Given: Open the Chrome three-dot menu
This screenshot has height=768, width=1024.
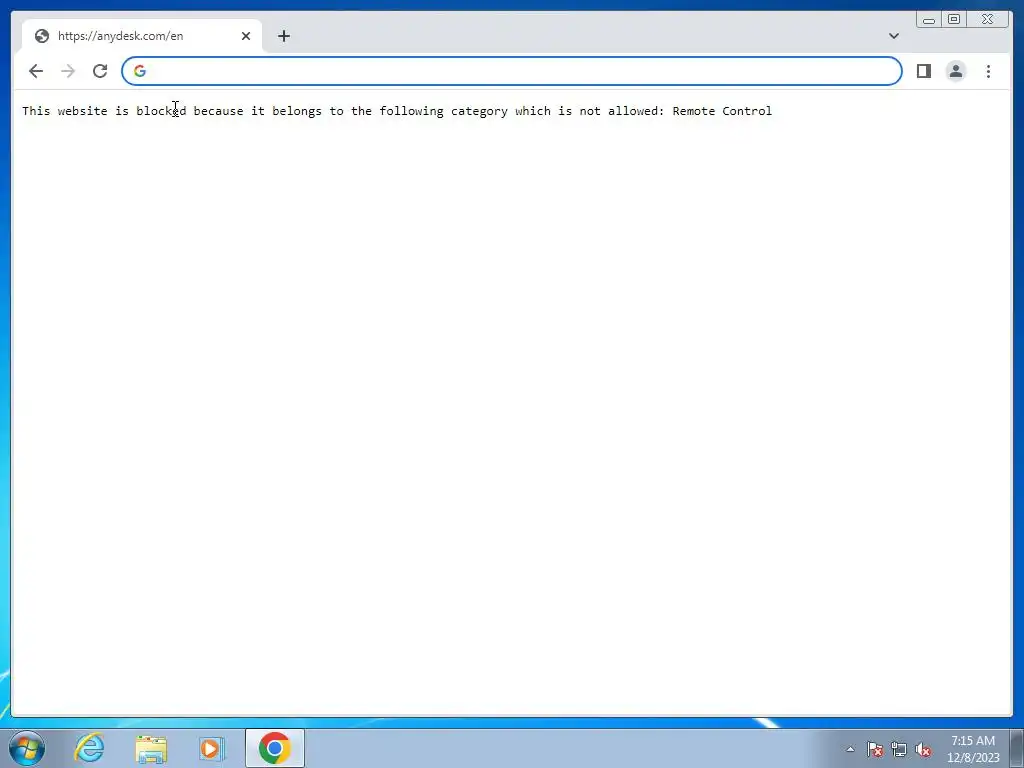Looking at the screenshot, I should 988,71.
